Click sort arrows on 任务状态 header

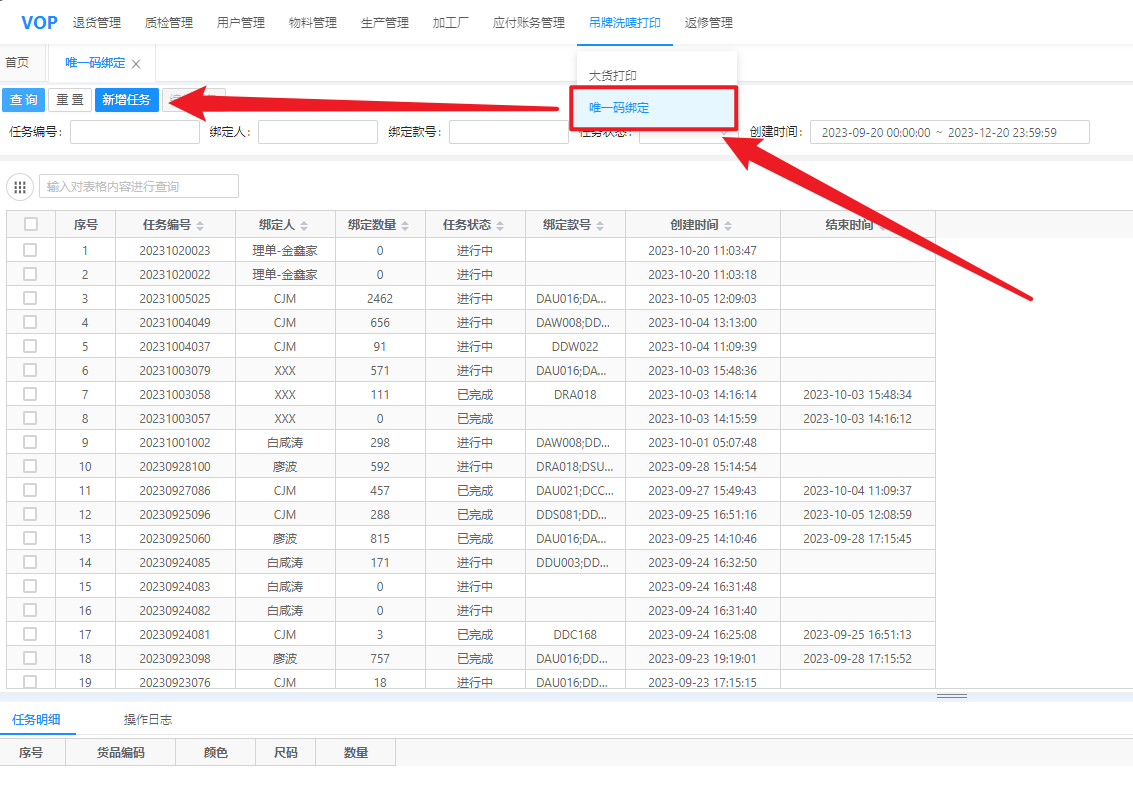[501, 226]
